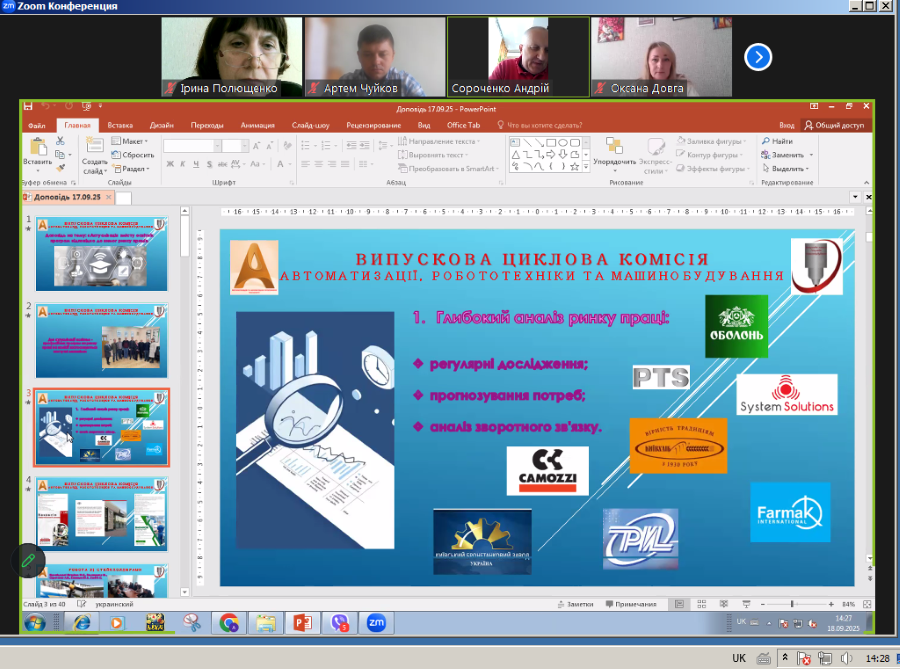
Task: Show next Zoom participants with the blue arrow button
Action: click(758, 57)
